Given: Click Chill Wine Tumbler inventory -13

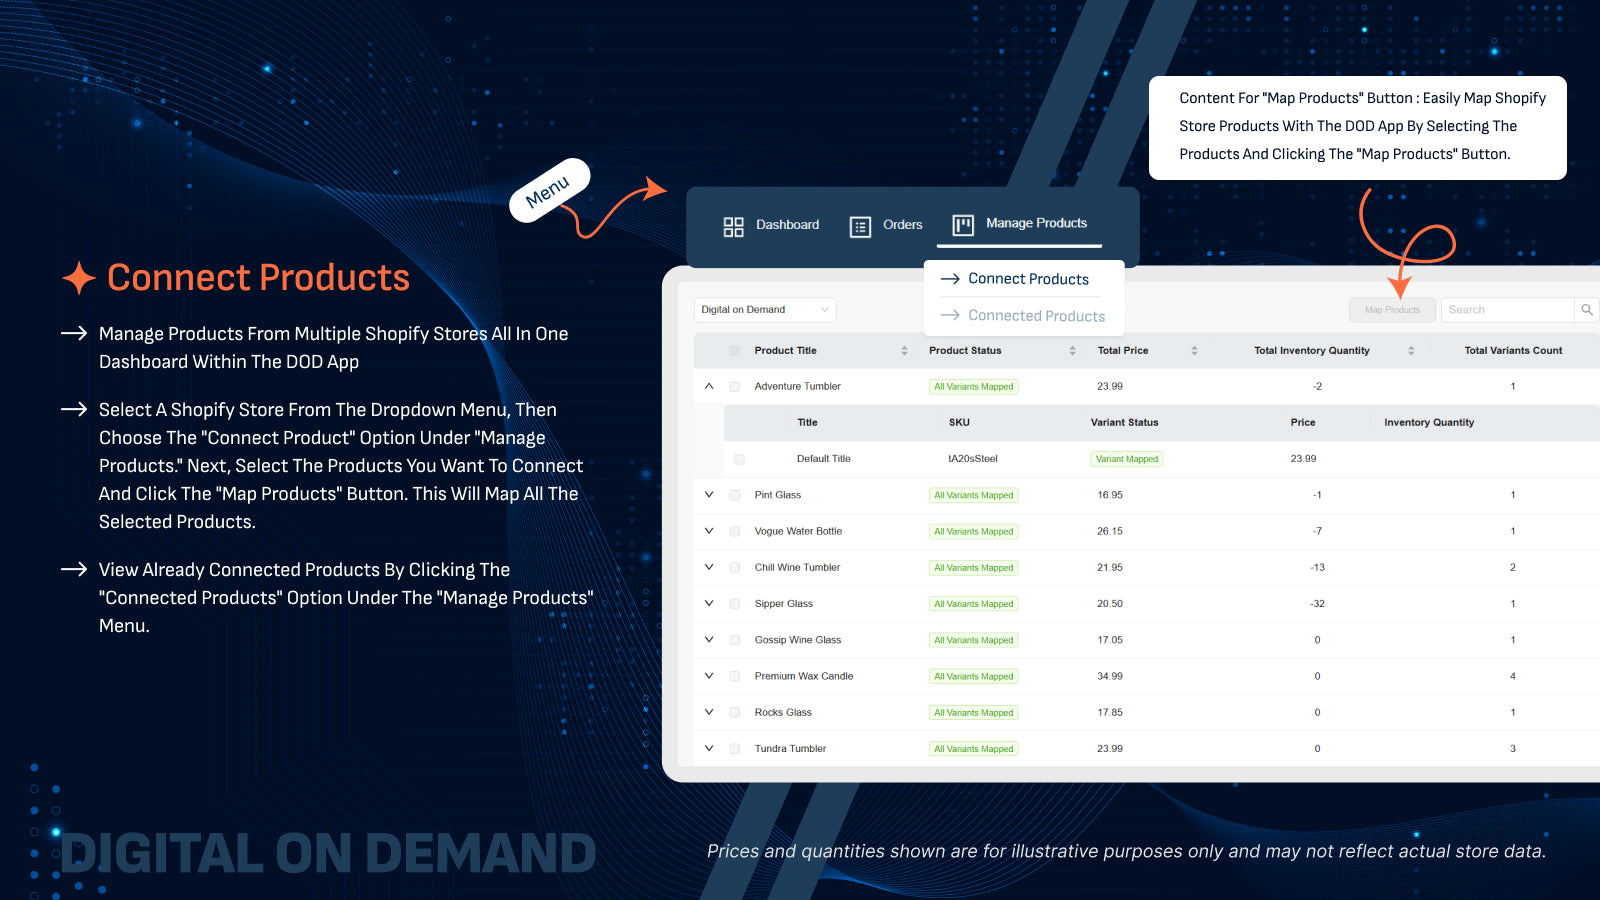Looking at the screenshot, I should pos(1317,567).
